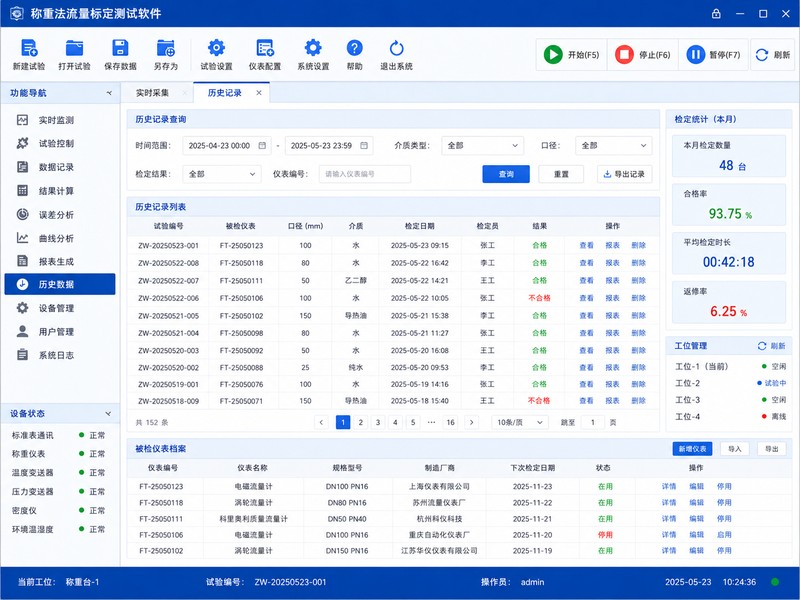Select 历史数据 in the navigation

pyautogui.click(x=60, y=284)
